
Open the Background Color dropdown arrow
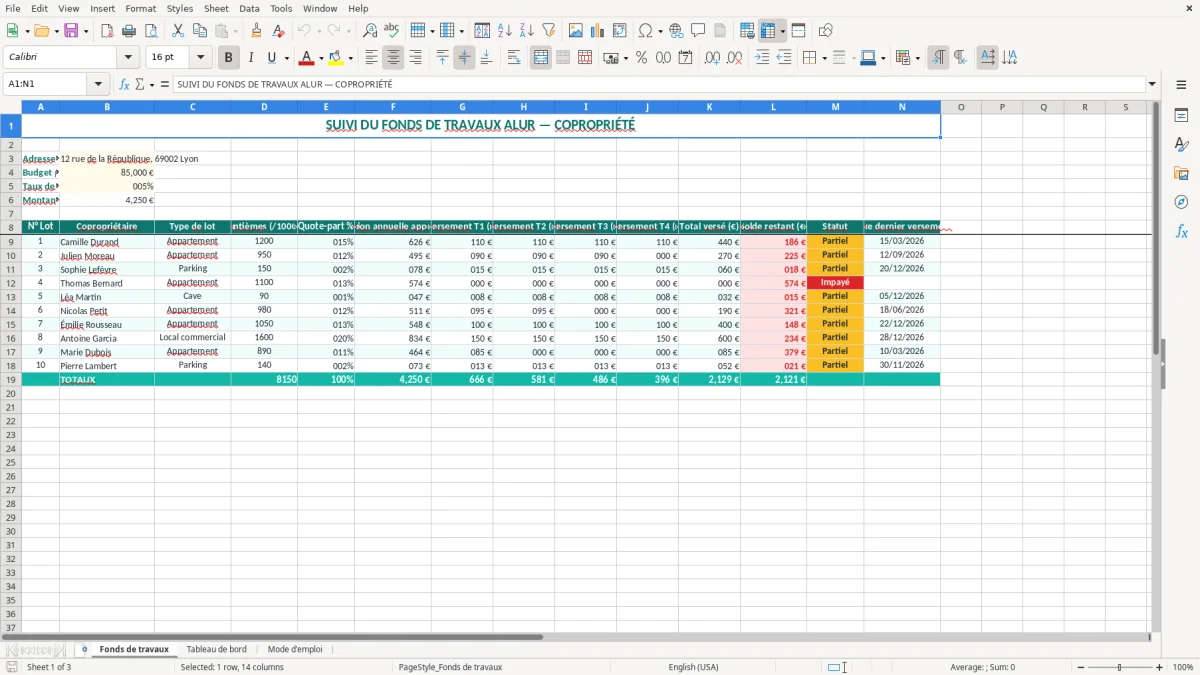tap(350, 59)
